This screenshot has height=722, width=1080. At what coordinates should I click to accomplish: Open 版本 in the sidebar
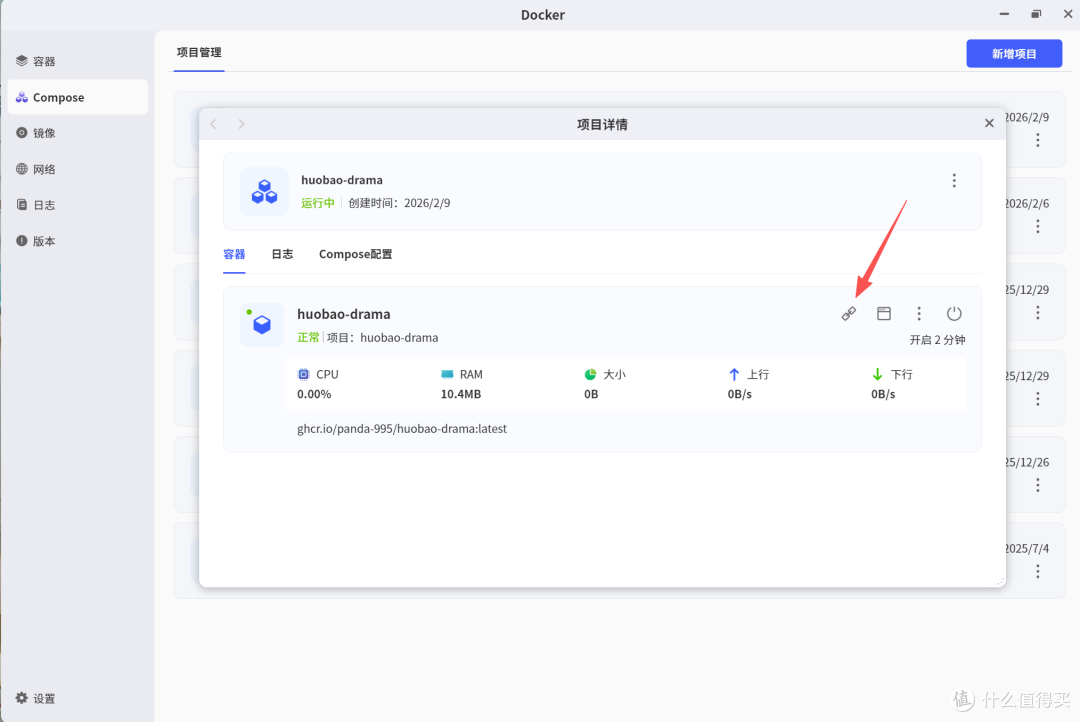point(77,240)
